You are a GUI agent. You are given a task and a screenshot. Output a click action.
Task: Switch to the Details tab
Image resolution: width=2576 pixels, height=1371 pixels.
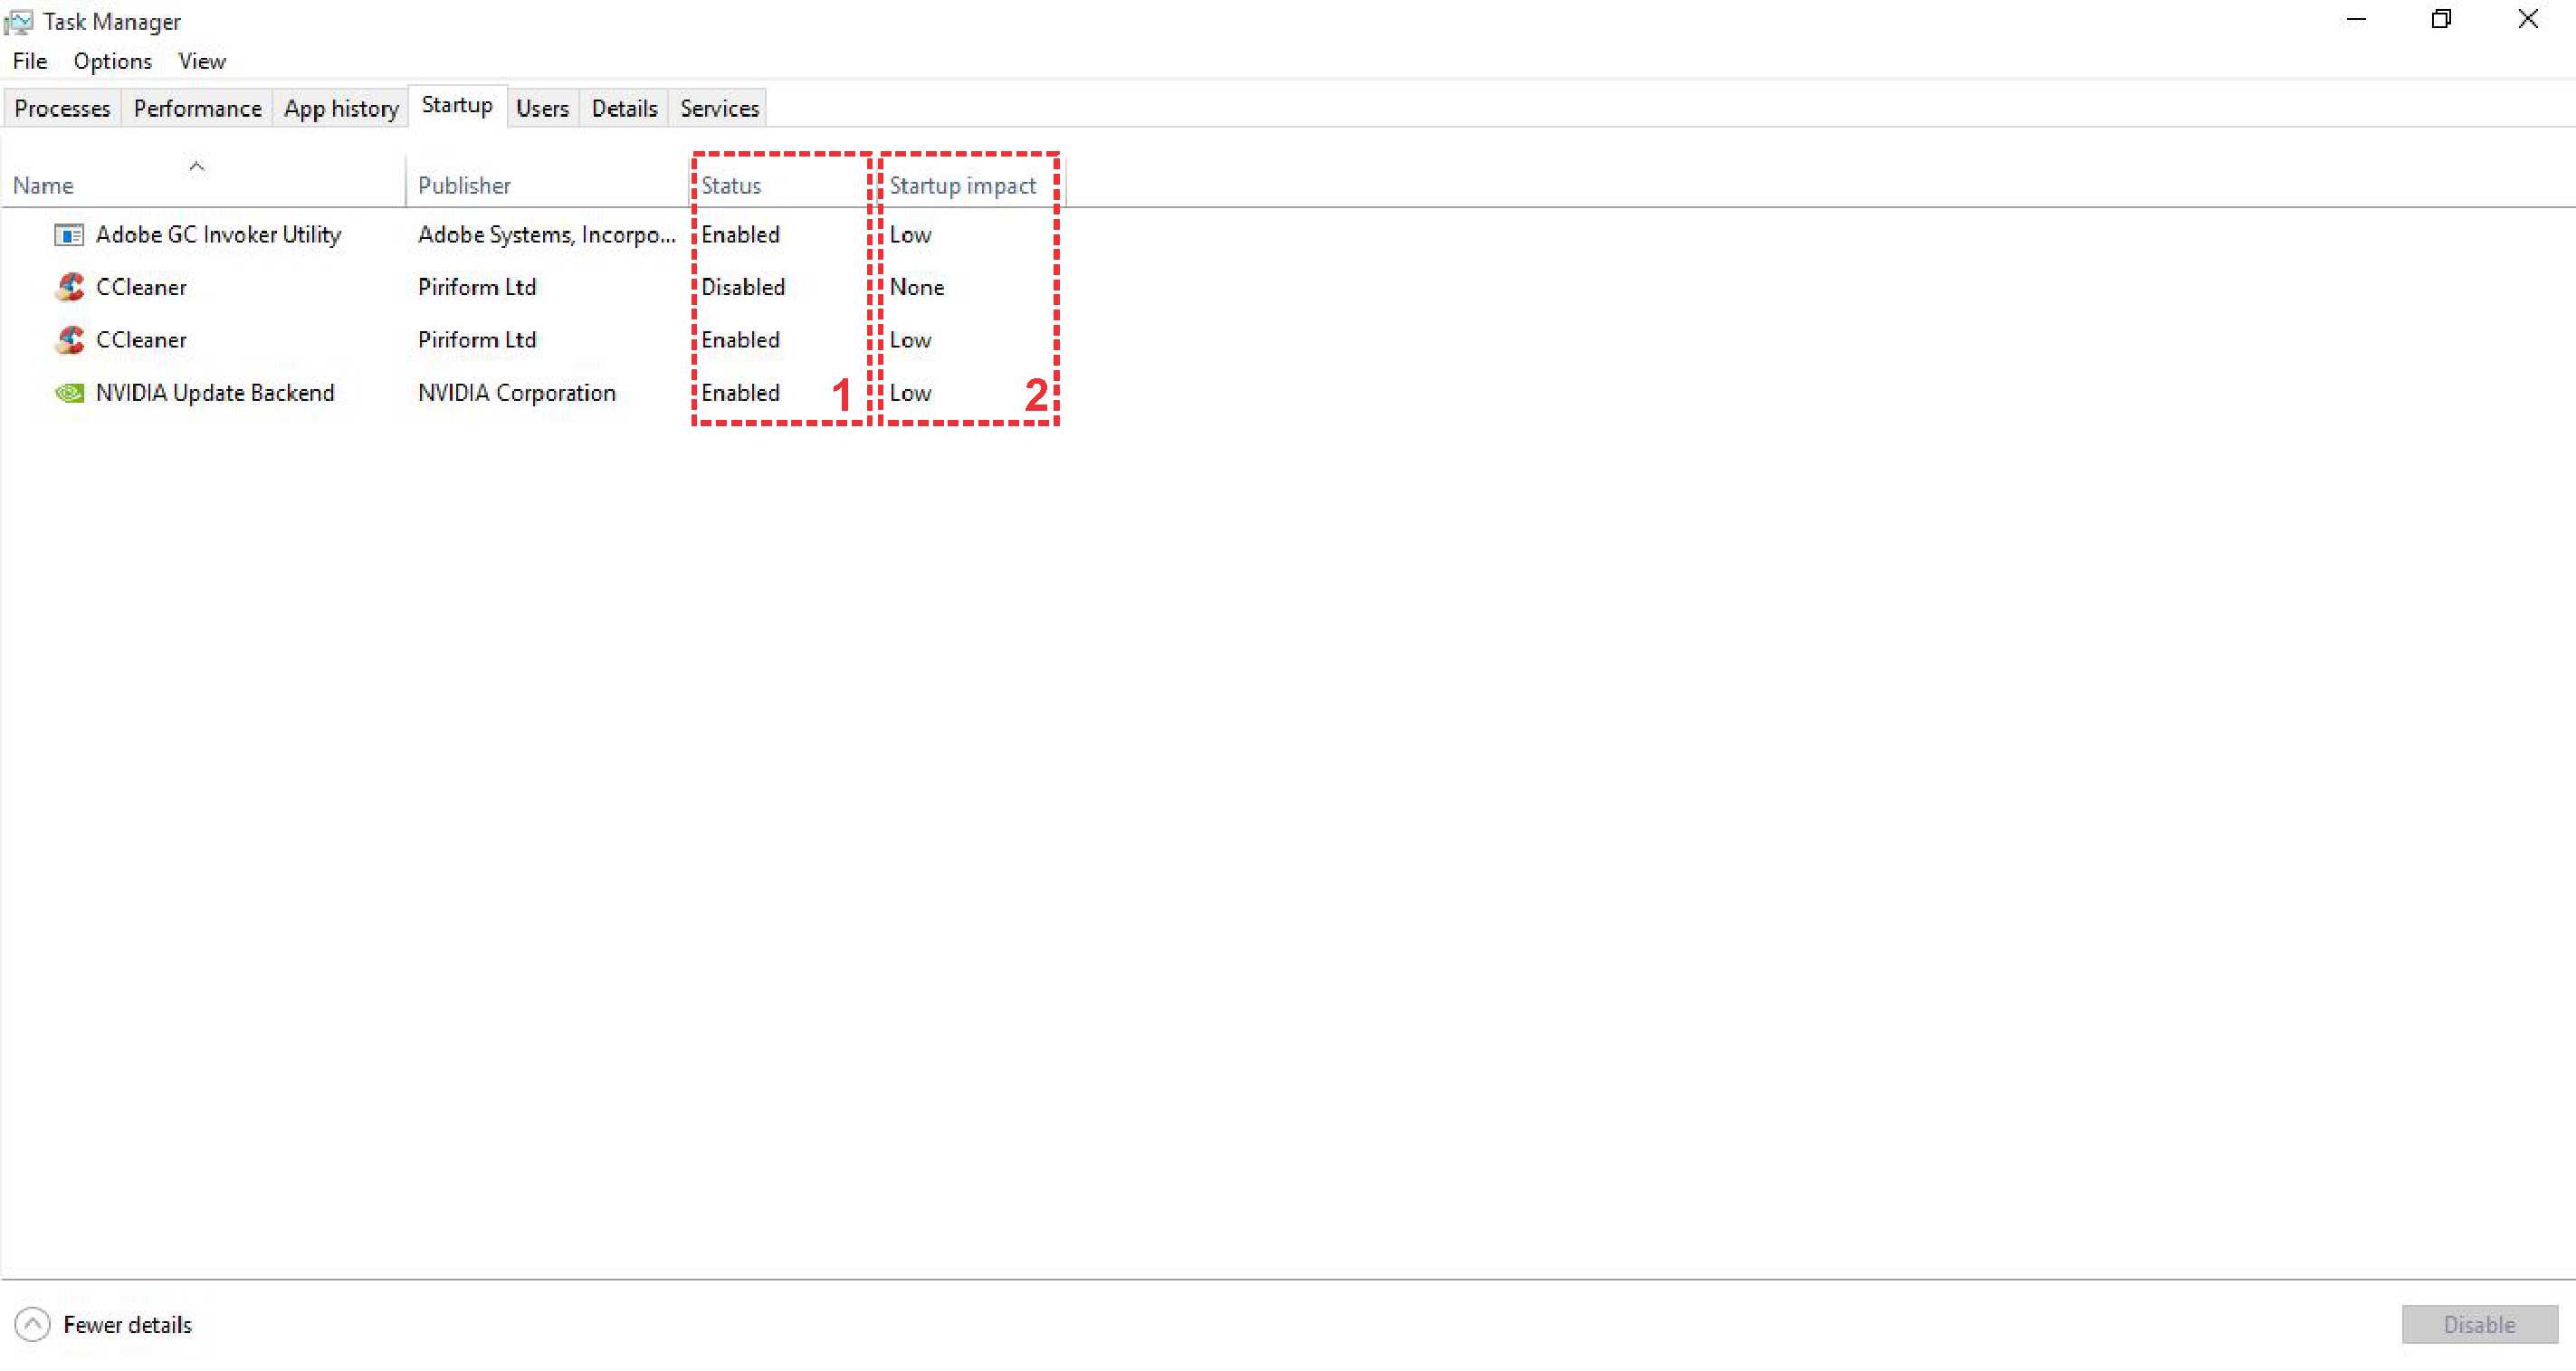pyautogui.click(x=624, y=108)
